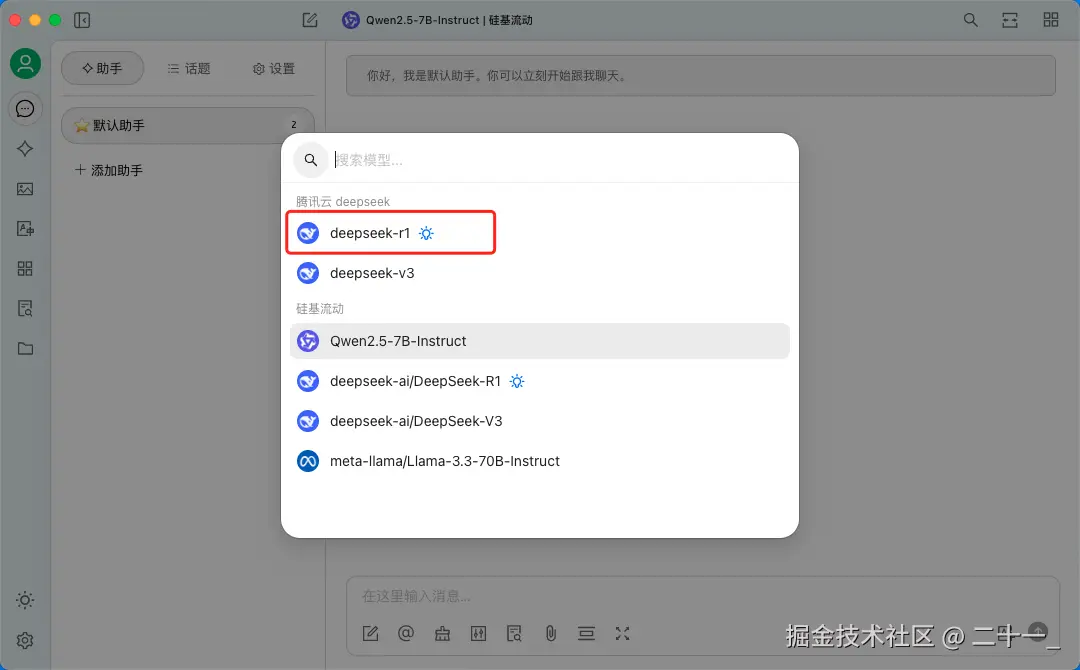Viewport: 1080px width, 670px height.
Task: Click the send message arrow button
Action: (1038, 631)
